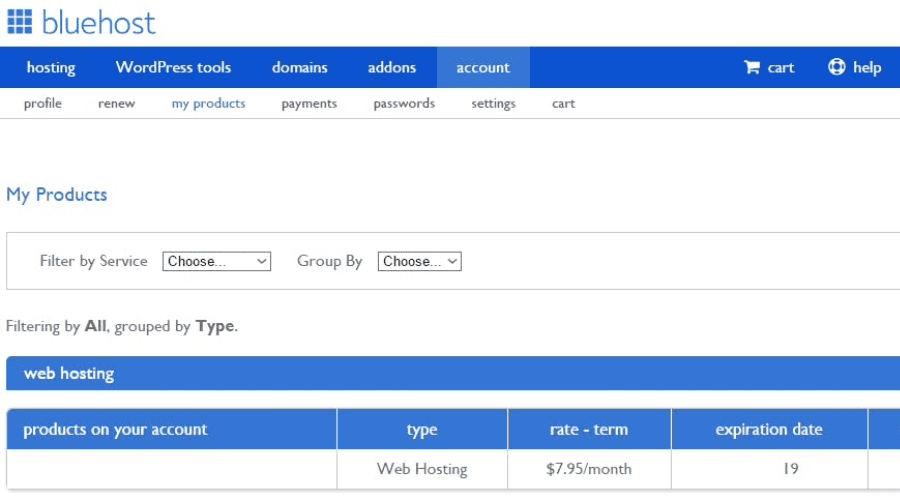Click the shopping cart icon in navbar
The image size is (900, 500).
point(752,67)
